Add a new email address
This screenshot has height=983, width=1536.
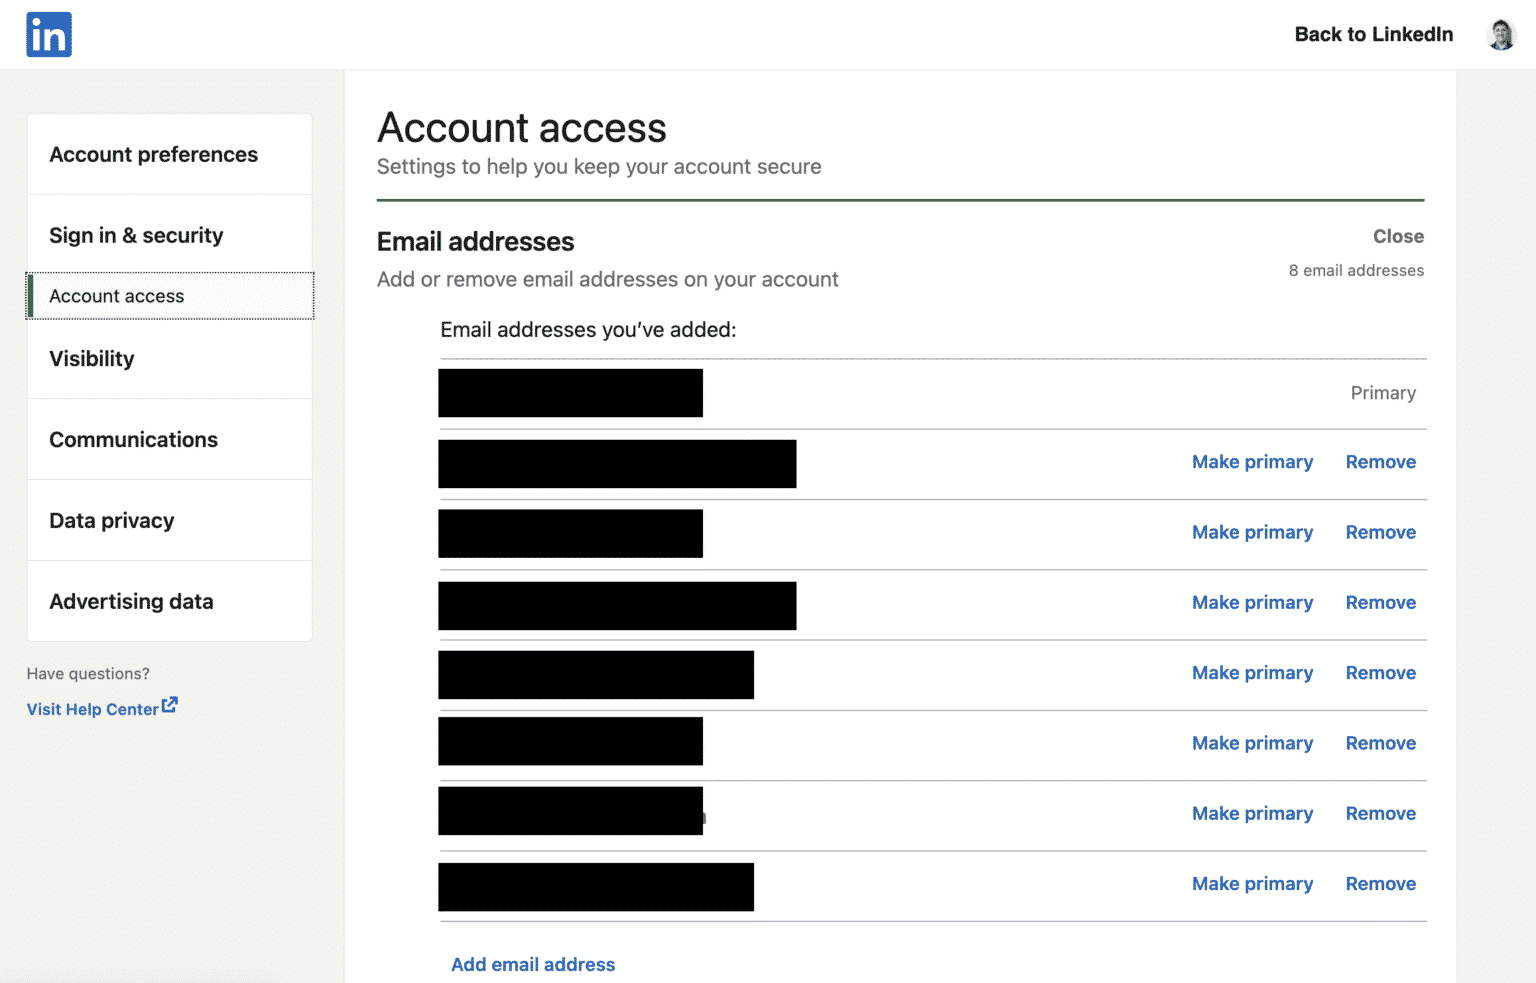click(x=532, y=964)
